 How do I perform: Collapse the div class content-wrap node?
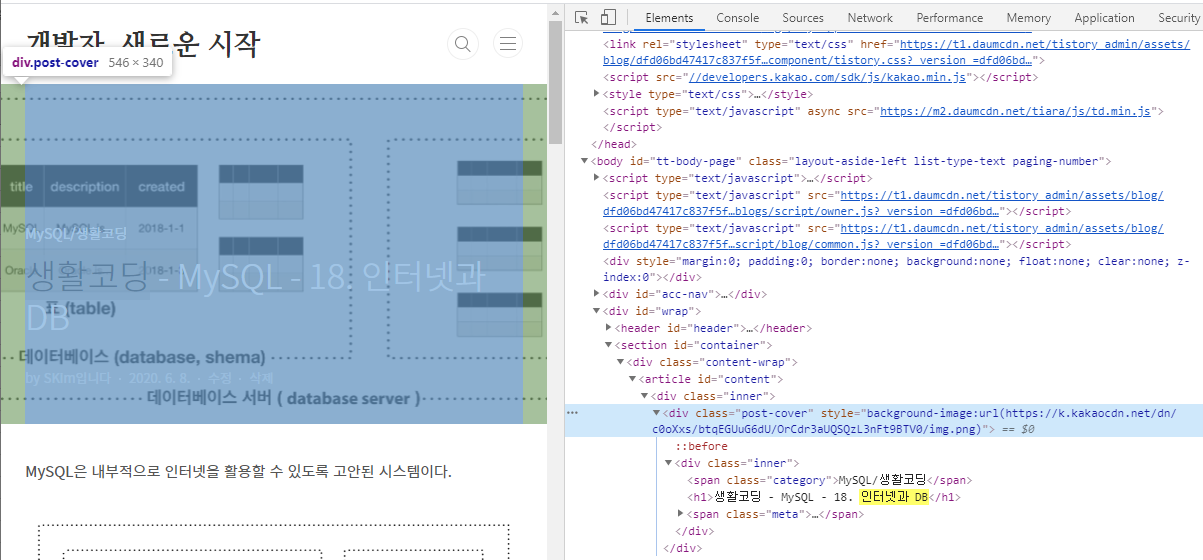click(x=621, y=362)
